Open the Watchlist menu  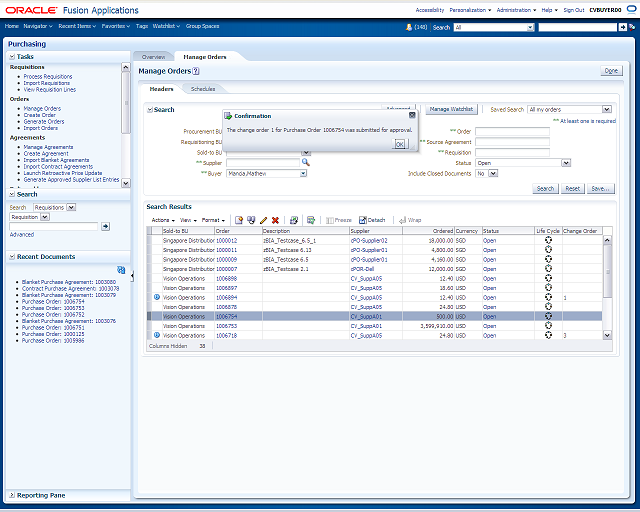[x=166, y=26]
